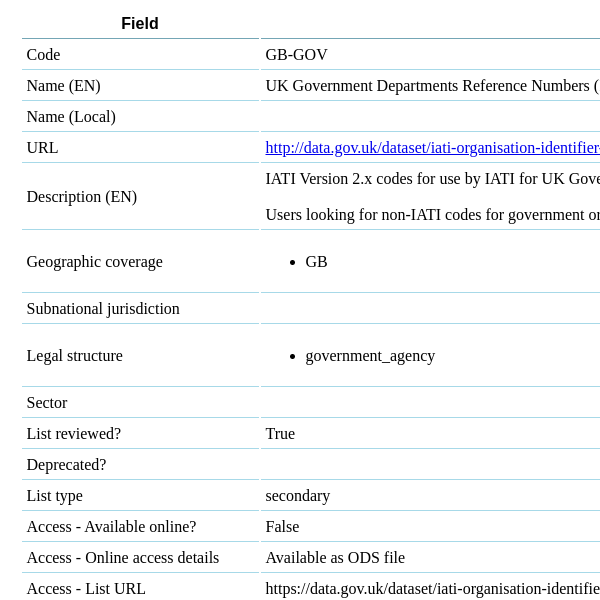Click the Code field label
The image size is (600, 600).
(x=43, y=55)
